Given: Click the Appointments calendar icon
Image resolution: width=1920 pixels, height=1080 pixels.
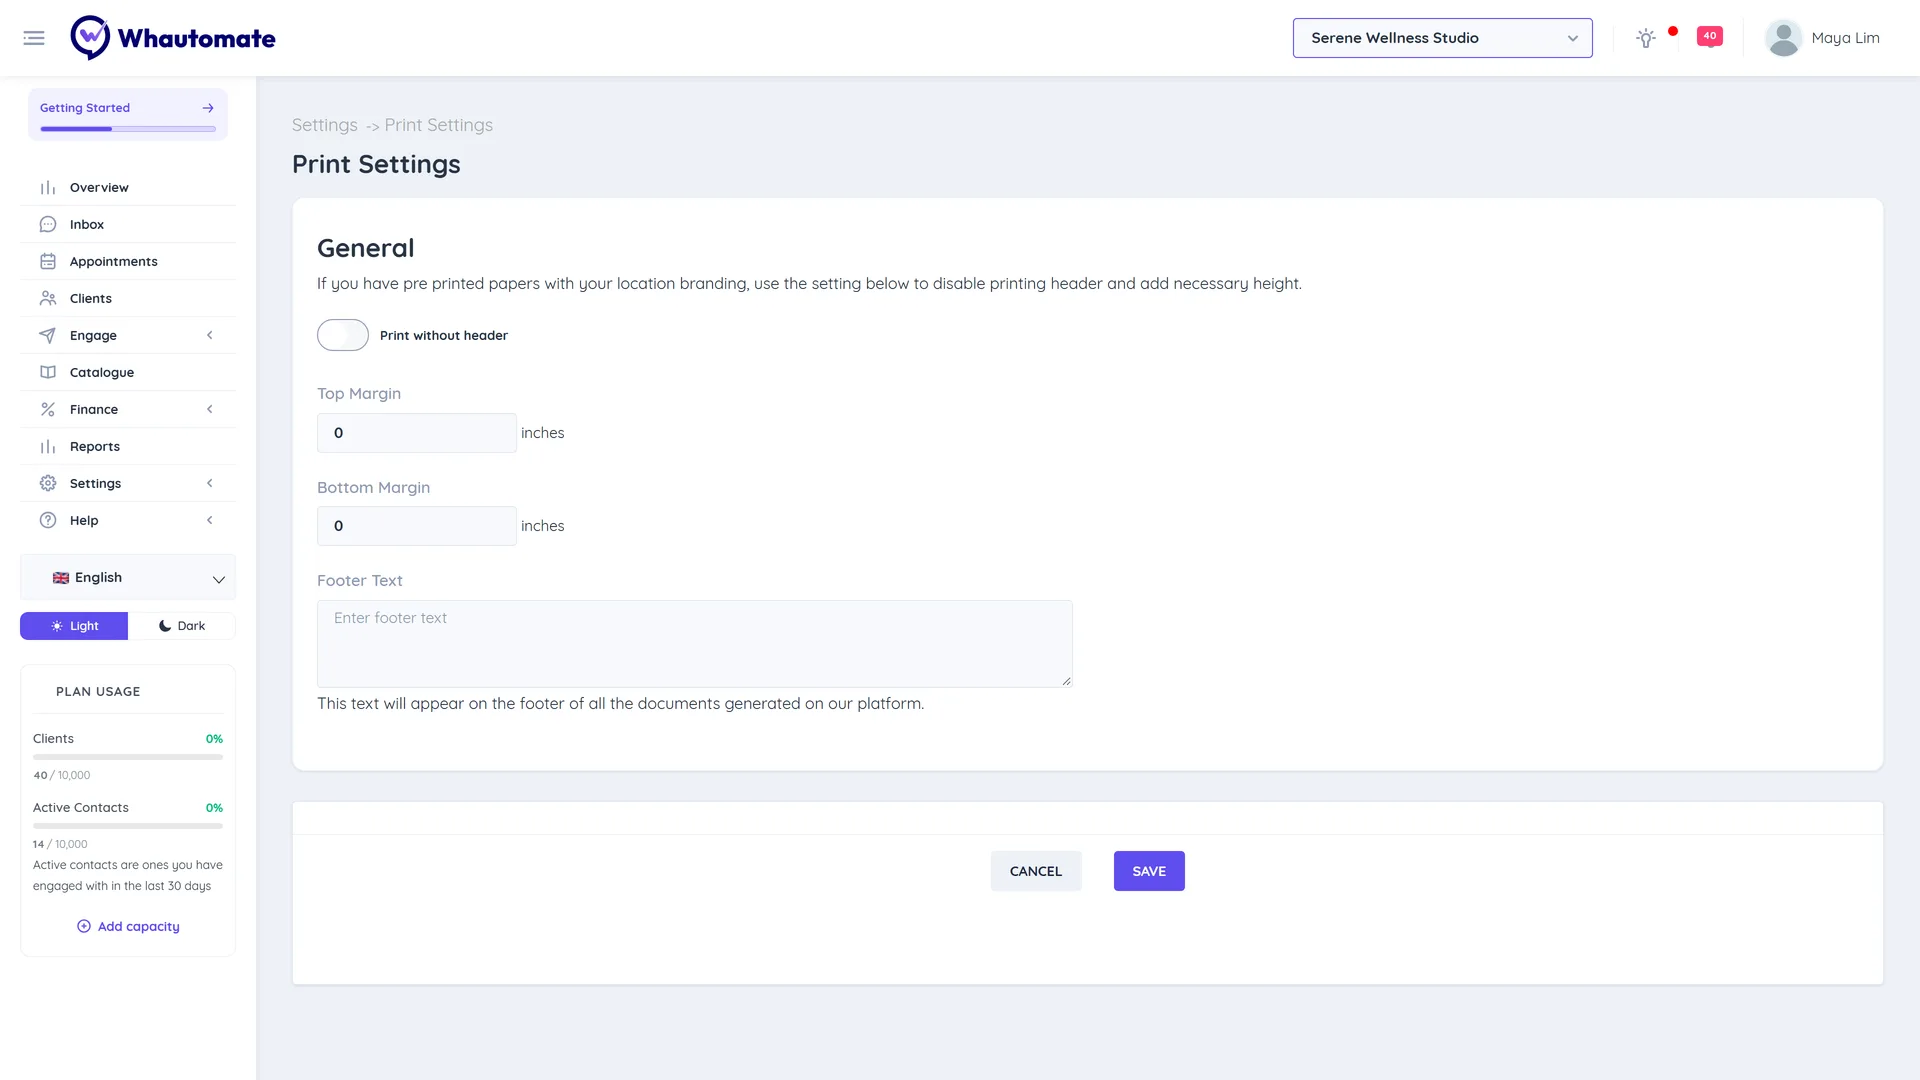Looking at the screenshot, I should [x=48, y=262].
